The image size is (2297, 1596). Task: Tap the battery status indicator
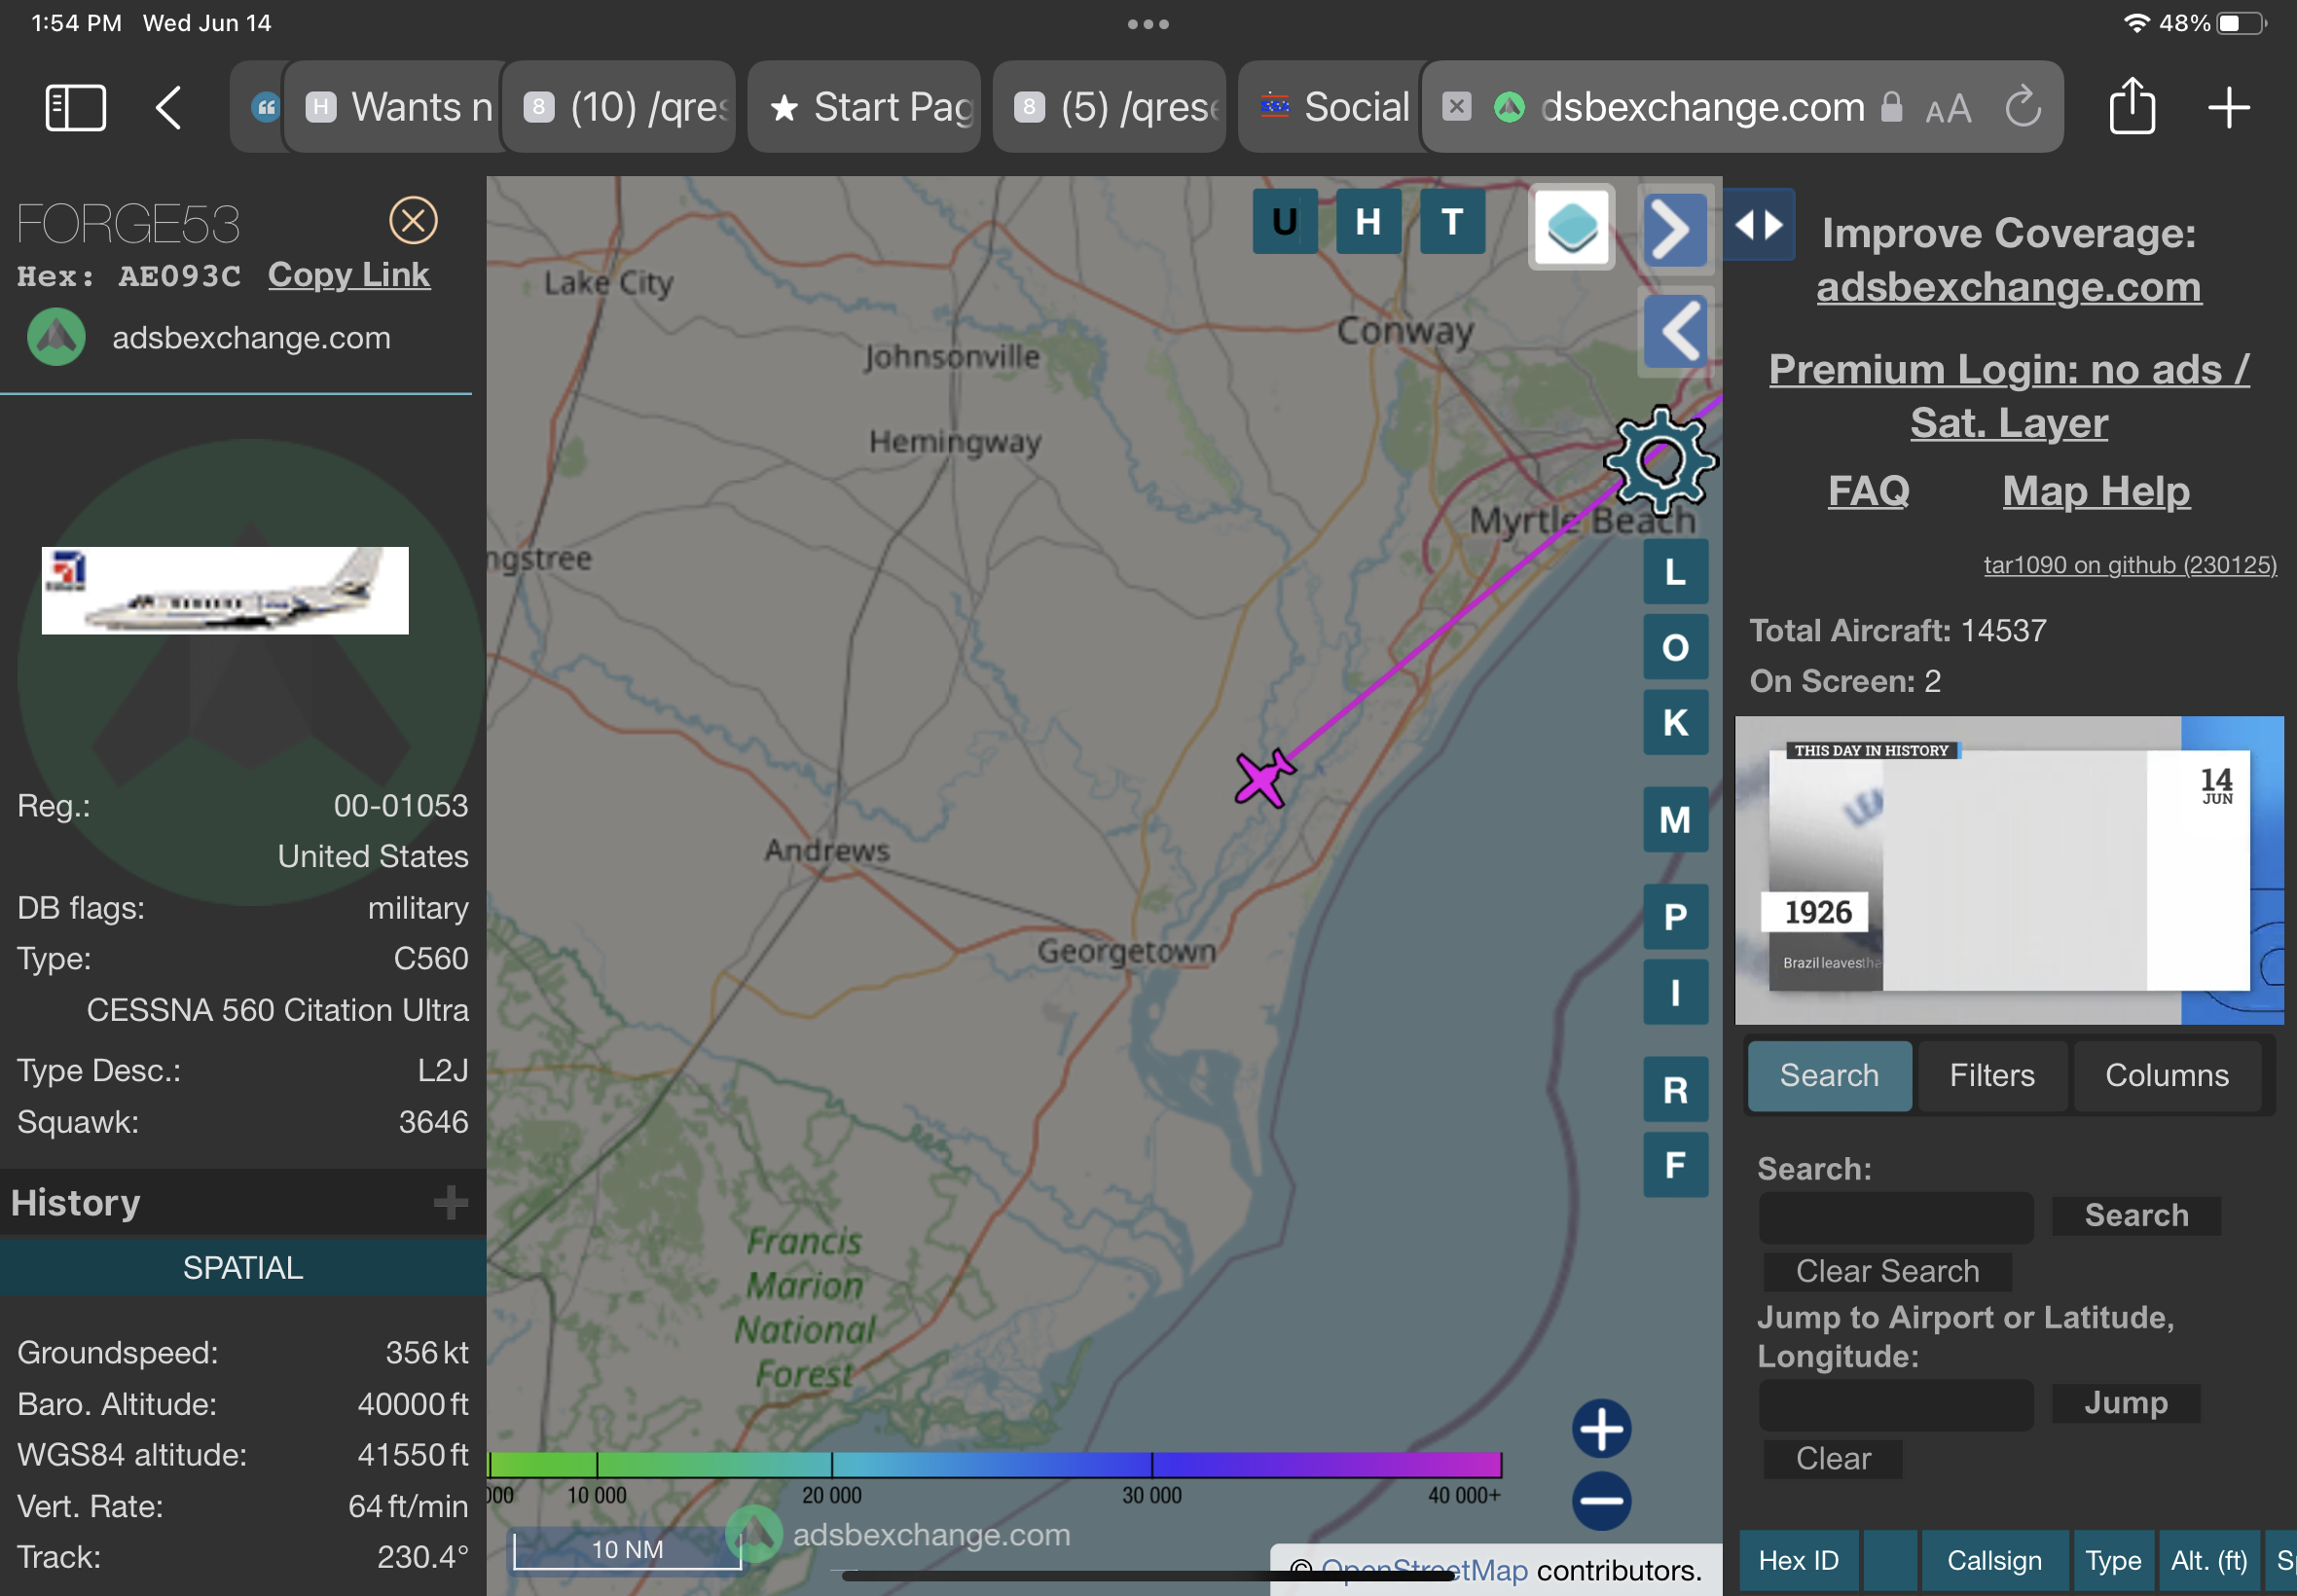pos(2241,23)
